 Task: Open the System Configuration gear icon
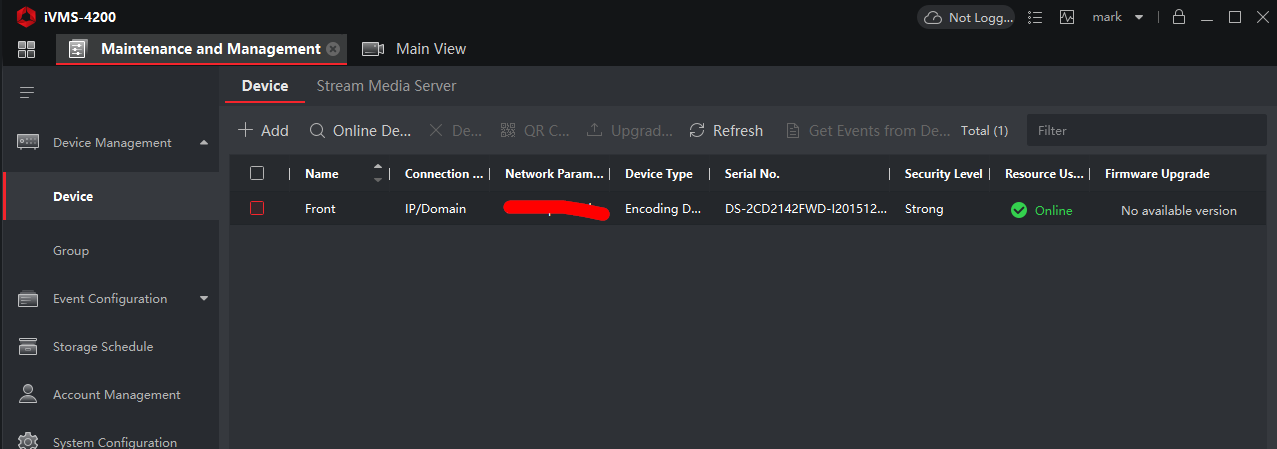point(28,442)
